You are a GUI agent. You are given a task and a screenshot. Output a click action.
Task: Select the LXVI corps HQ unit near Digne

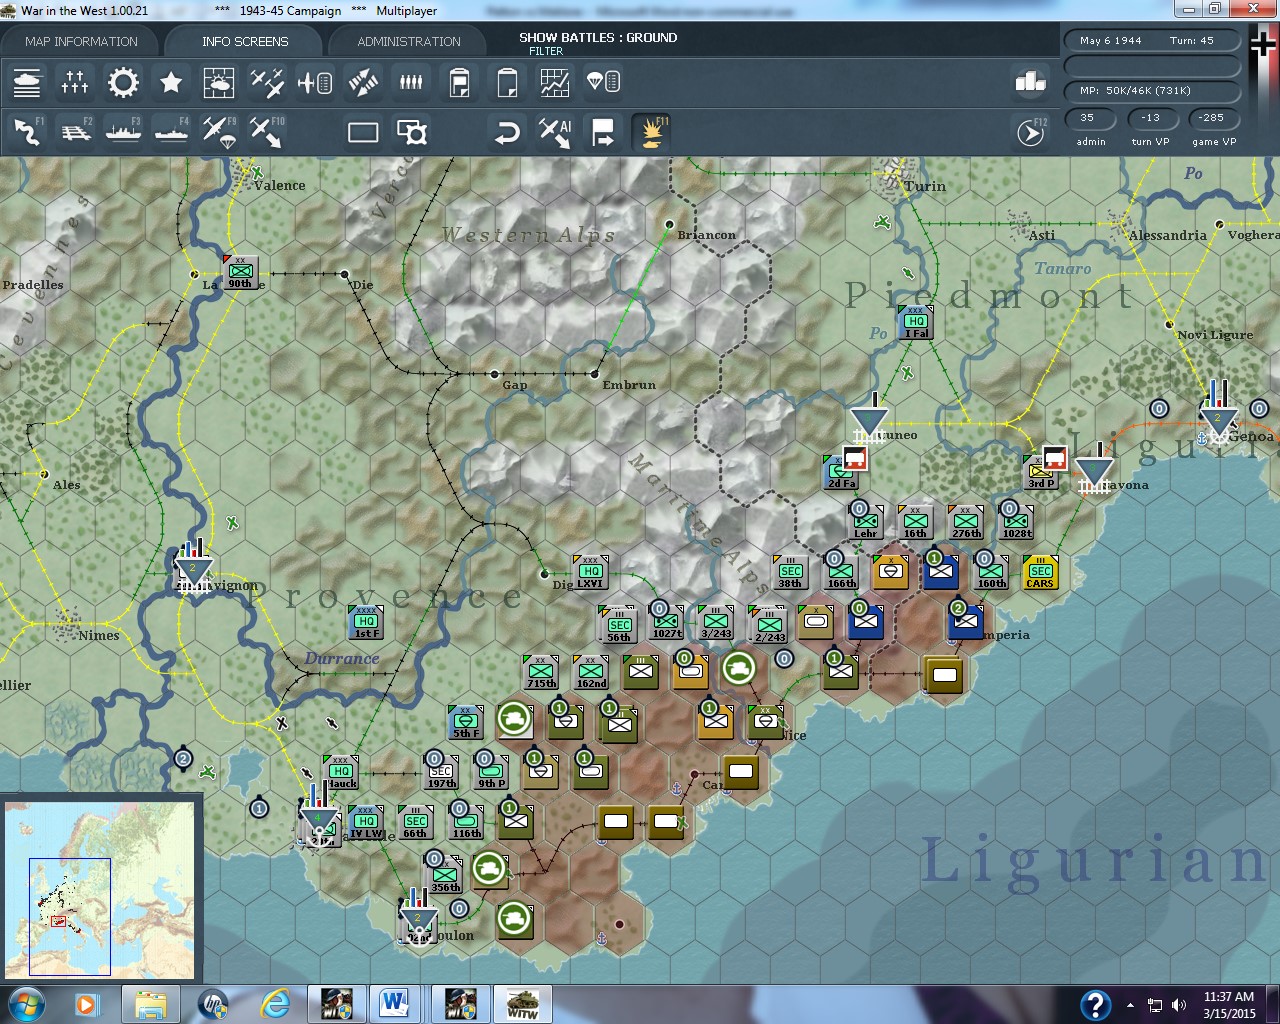pyautogui.click(x=590, y=572)
